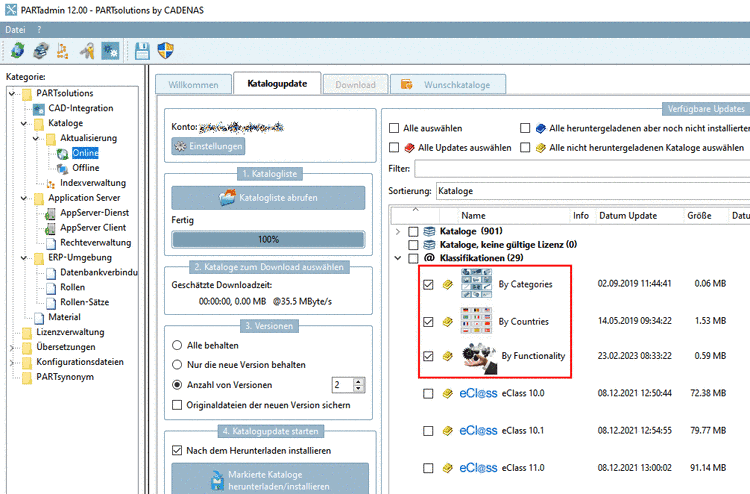Click the eClass logo in eClass 11.0 row
The image size is (750, 494).
(x=478, y=468)
